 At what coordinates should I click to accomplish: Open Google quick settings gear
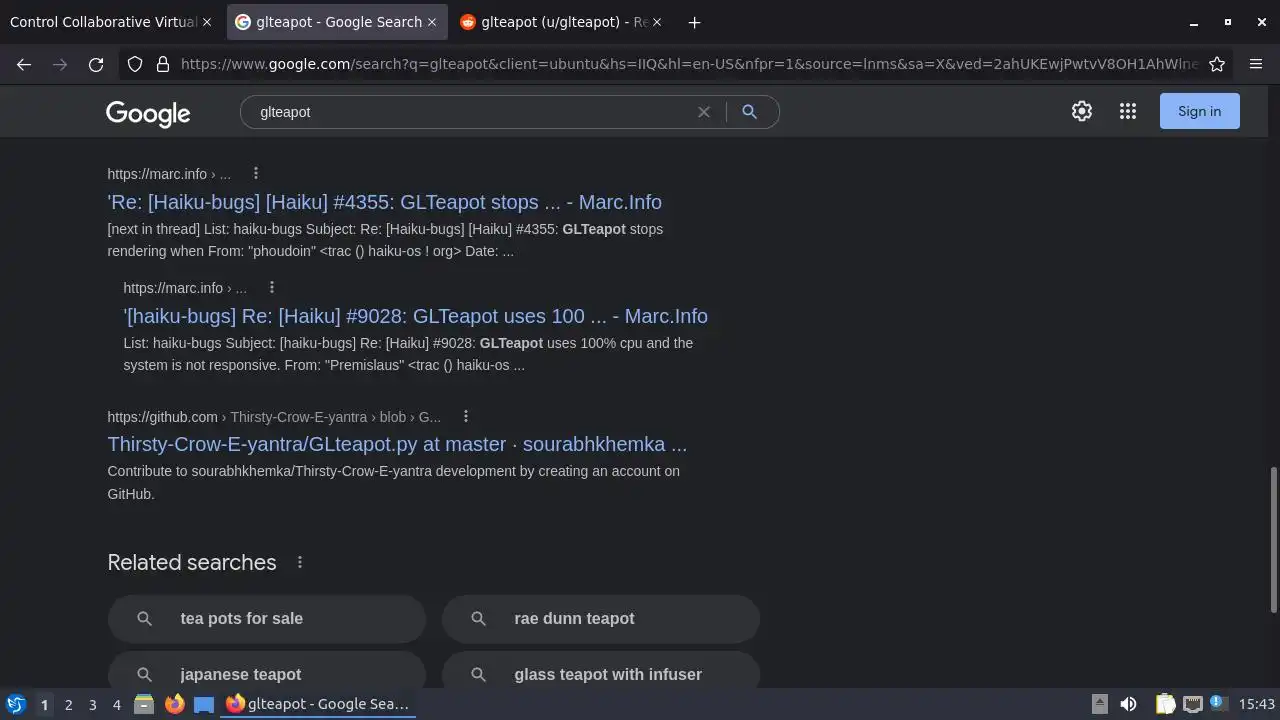point(1082,111)
